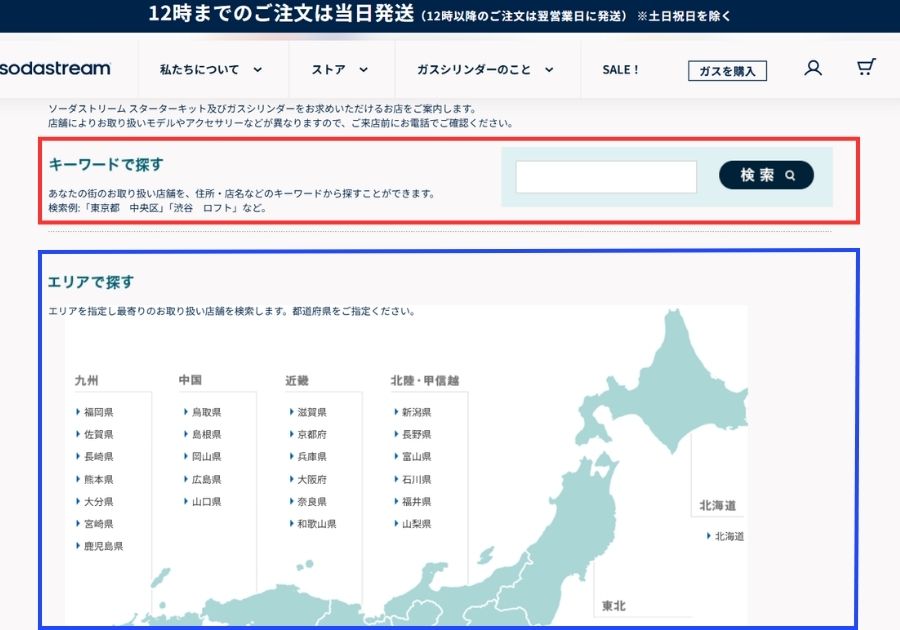Viewport: 900px width, 630px height.
Task: Click the 北海道 prefecture link
Action: click(x=728, y=537)
